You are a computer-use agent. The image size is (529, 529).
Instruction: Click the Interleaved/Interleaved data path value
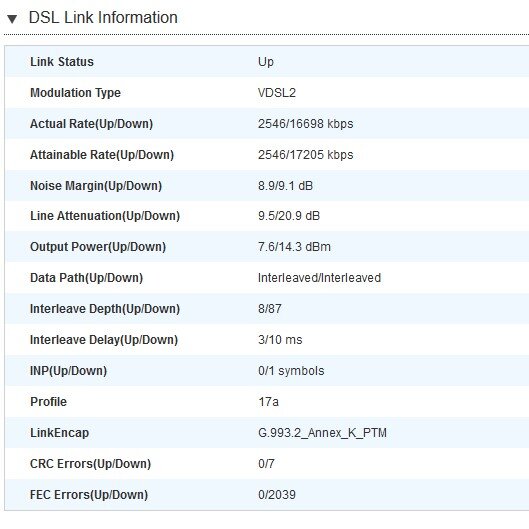[x=319, y=278]
